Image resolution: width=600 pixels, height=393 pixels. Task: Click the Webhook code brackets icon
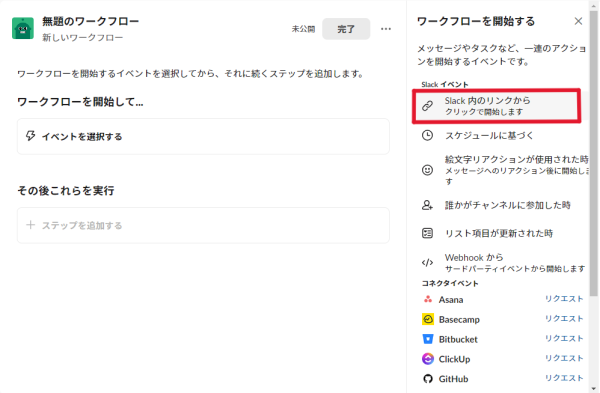[x=427, y=263]
